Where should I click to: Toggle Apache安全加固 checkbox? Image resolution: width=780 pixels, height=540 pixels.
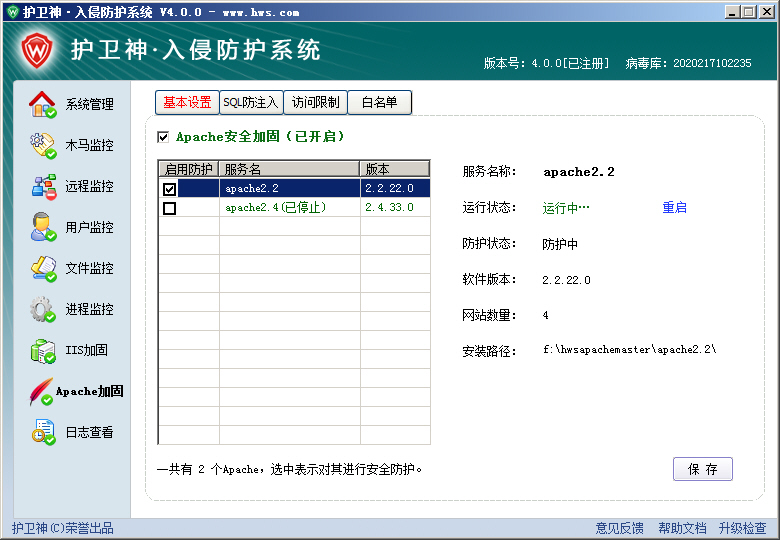(163, 137)
